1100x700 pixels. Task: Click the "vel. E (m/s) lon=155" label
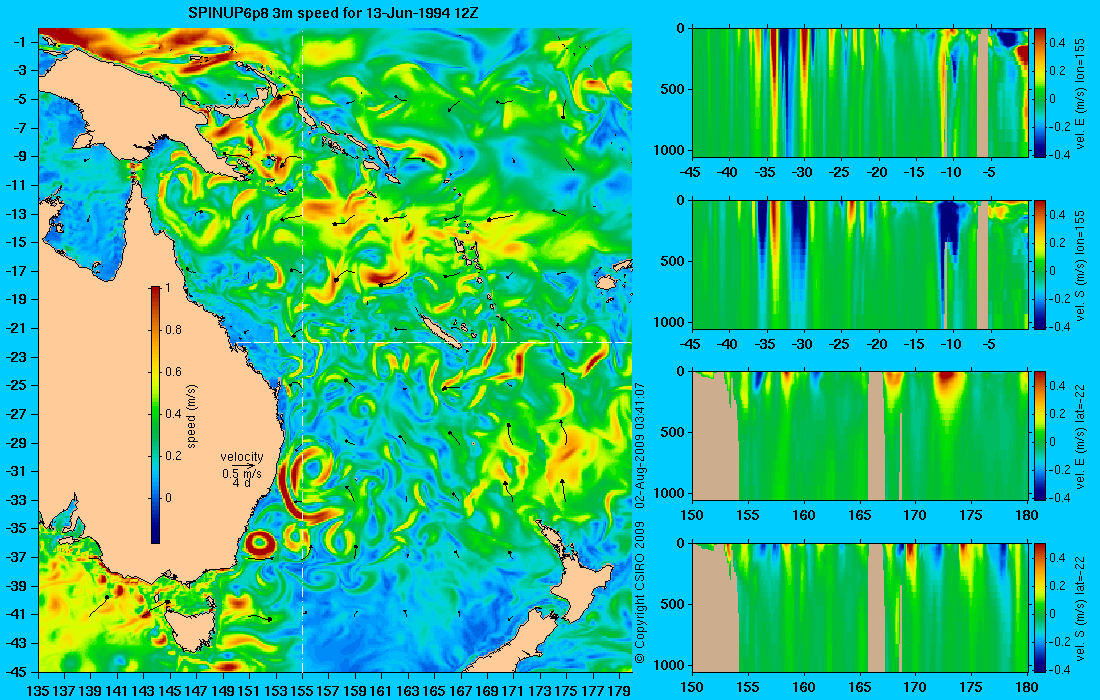tap(1081, 93)
